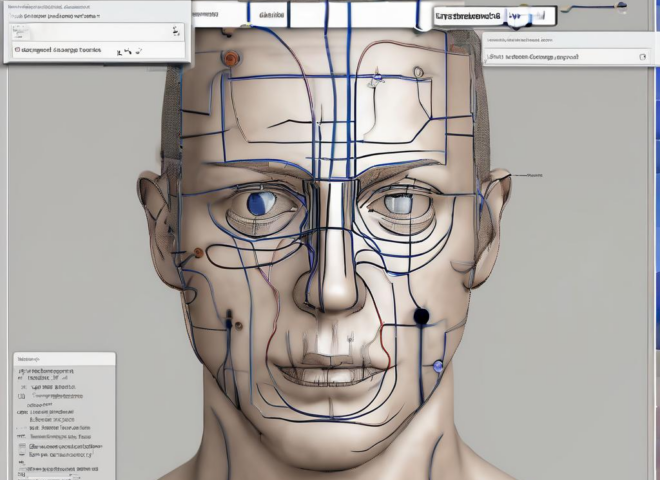Switch to the center tab in the top bar
This screenshot has width=660, height=480.
pyautogui.click(x=269, y=15)
